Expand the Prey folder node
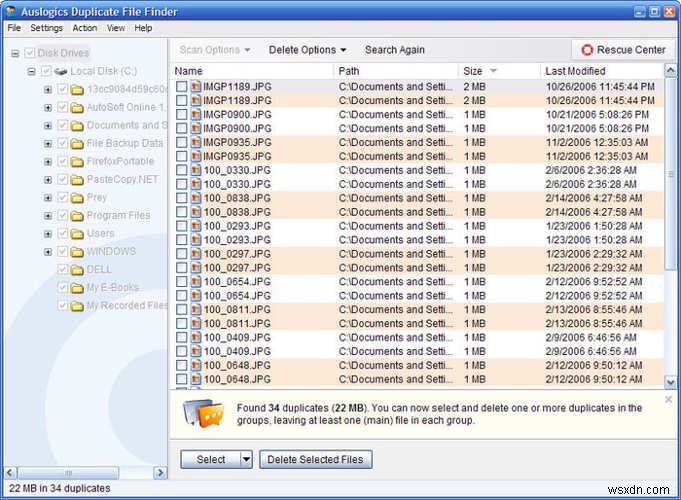The image size is (681, 500). coord(48,198)
